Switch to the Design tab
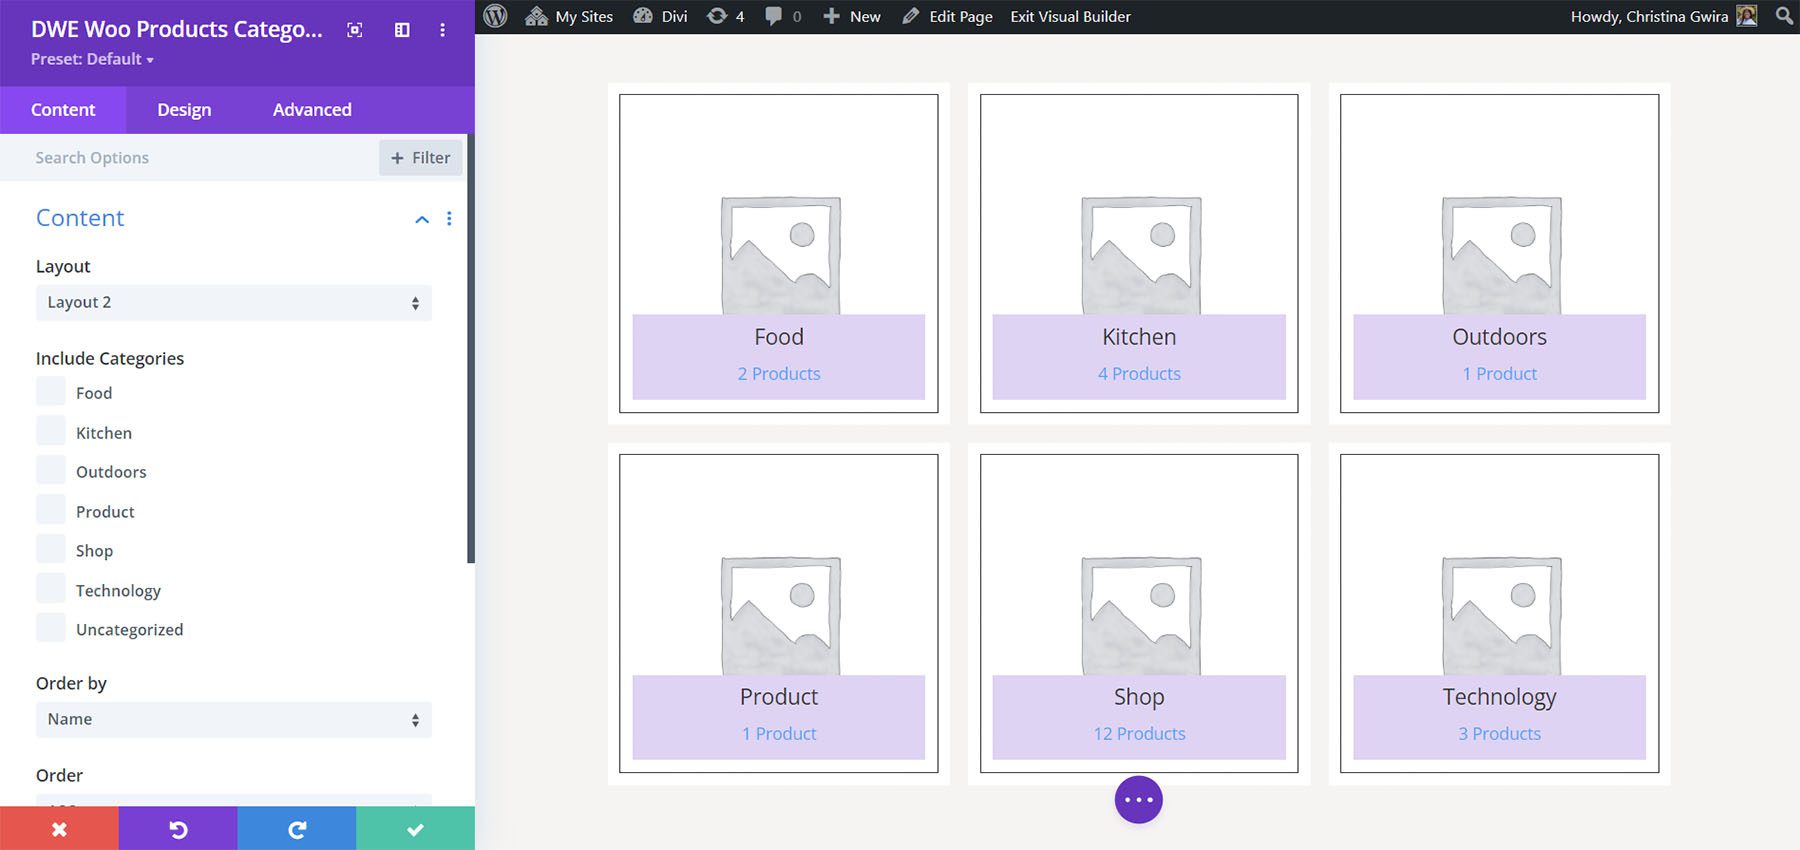Screen dimensions: 1800x850 pos(184,110)
